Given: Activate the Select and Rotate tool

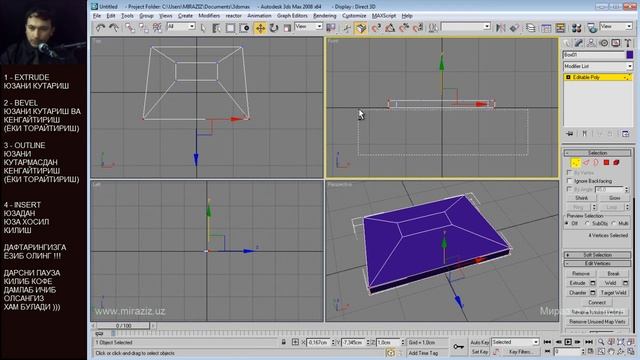Looking at the screenshot, I should pos(273,28).
